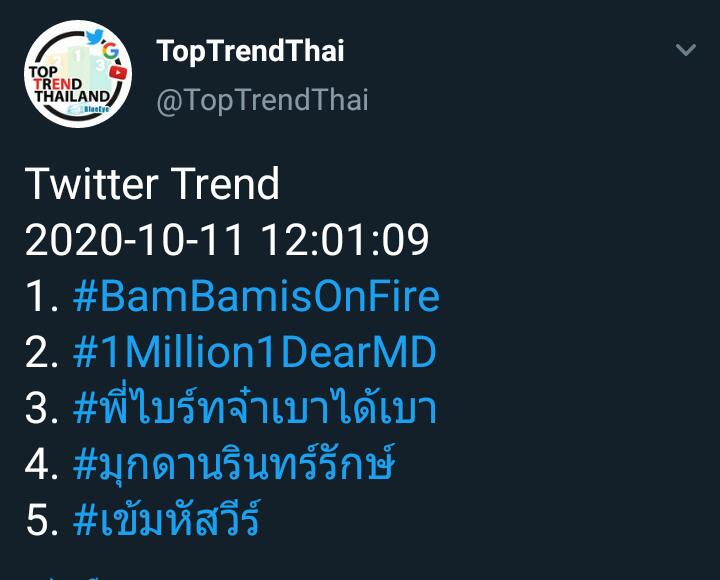This screenshot has width=720, height=580.
Task: Click the rank number '5.' list marker
Action: (x=42, y=522)
